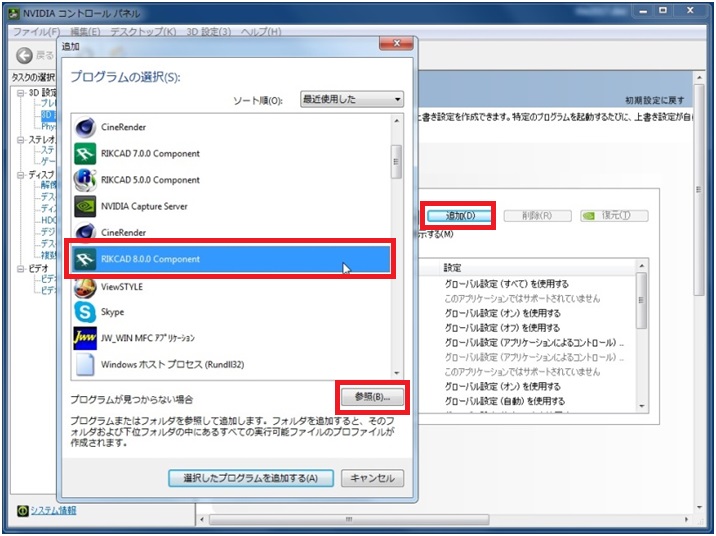
Task: Click the program list scrollbar thumb
Action: (396, 161)
